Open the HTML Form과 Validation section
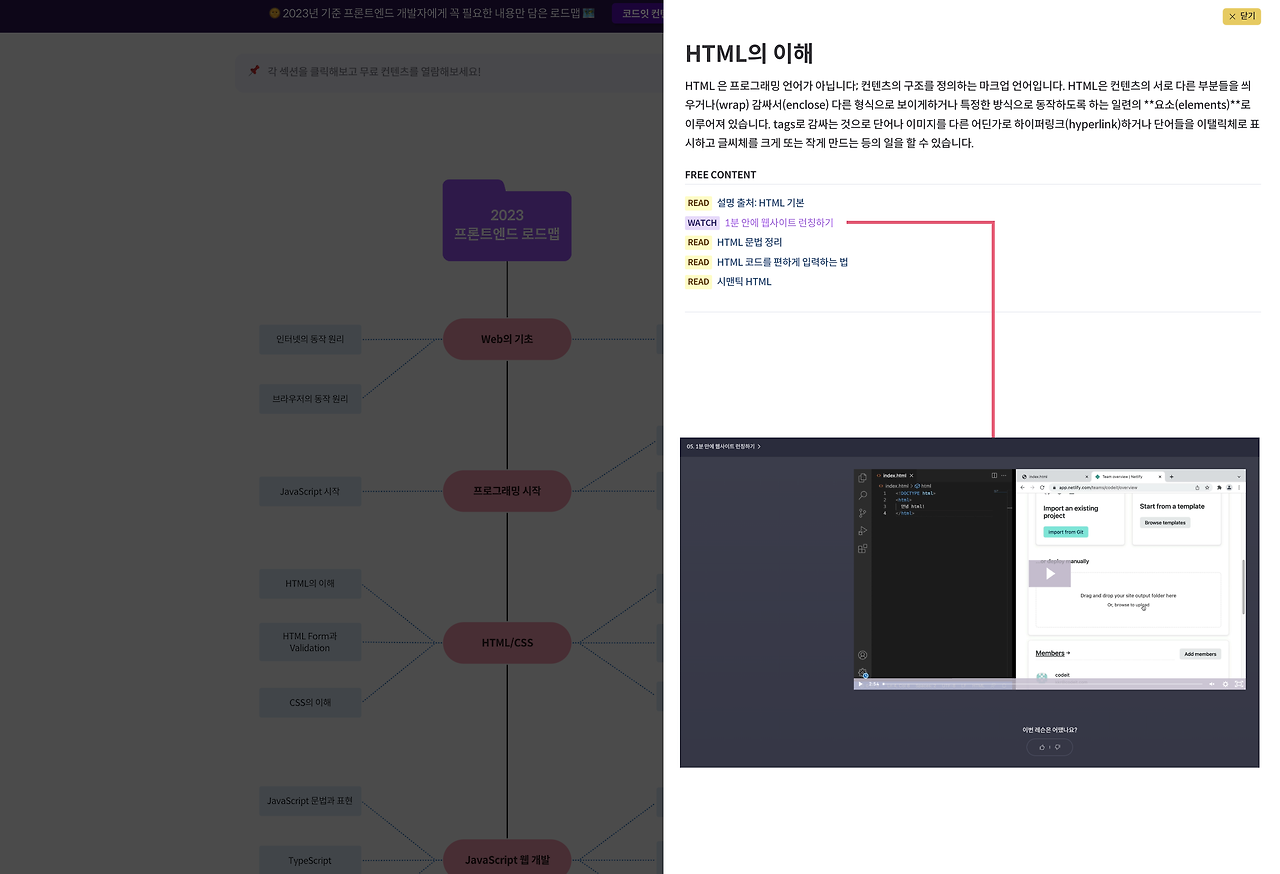 [x=310, y=642]
